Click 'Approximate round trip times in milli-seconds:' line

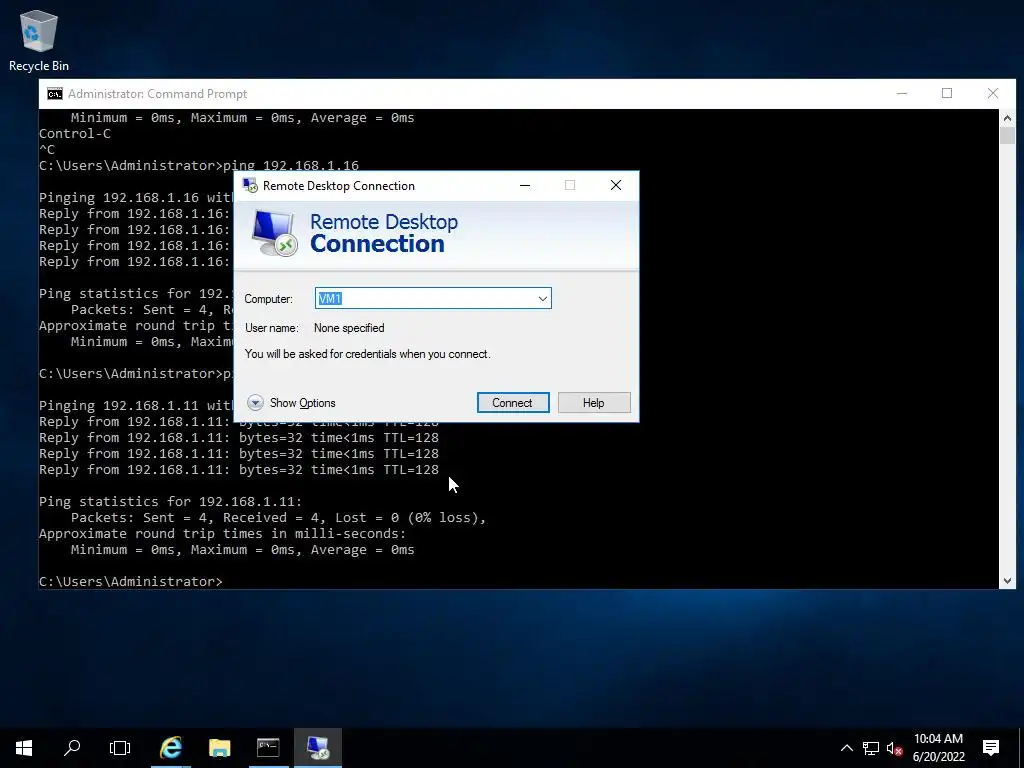coord(222,534)
